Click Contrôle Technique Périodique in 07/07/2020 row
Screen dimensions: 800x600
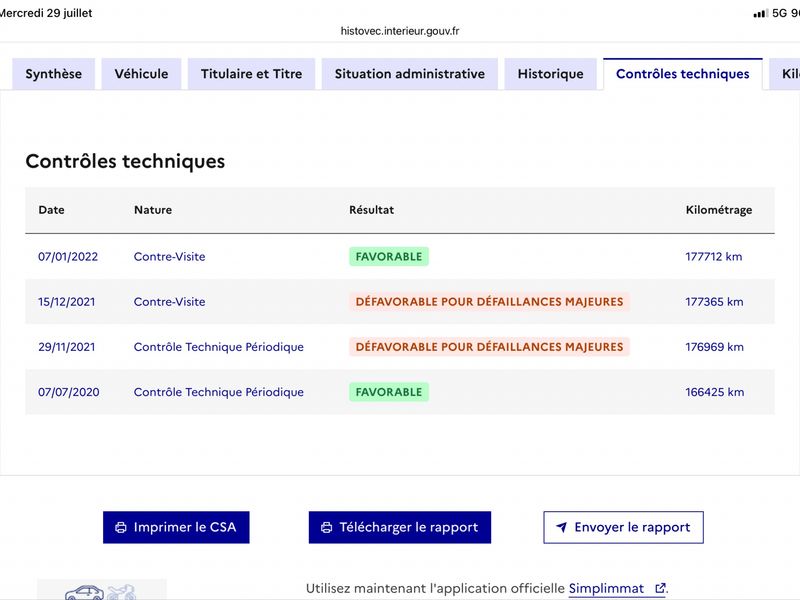click(219, 392)
